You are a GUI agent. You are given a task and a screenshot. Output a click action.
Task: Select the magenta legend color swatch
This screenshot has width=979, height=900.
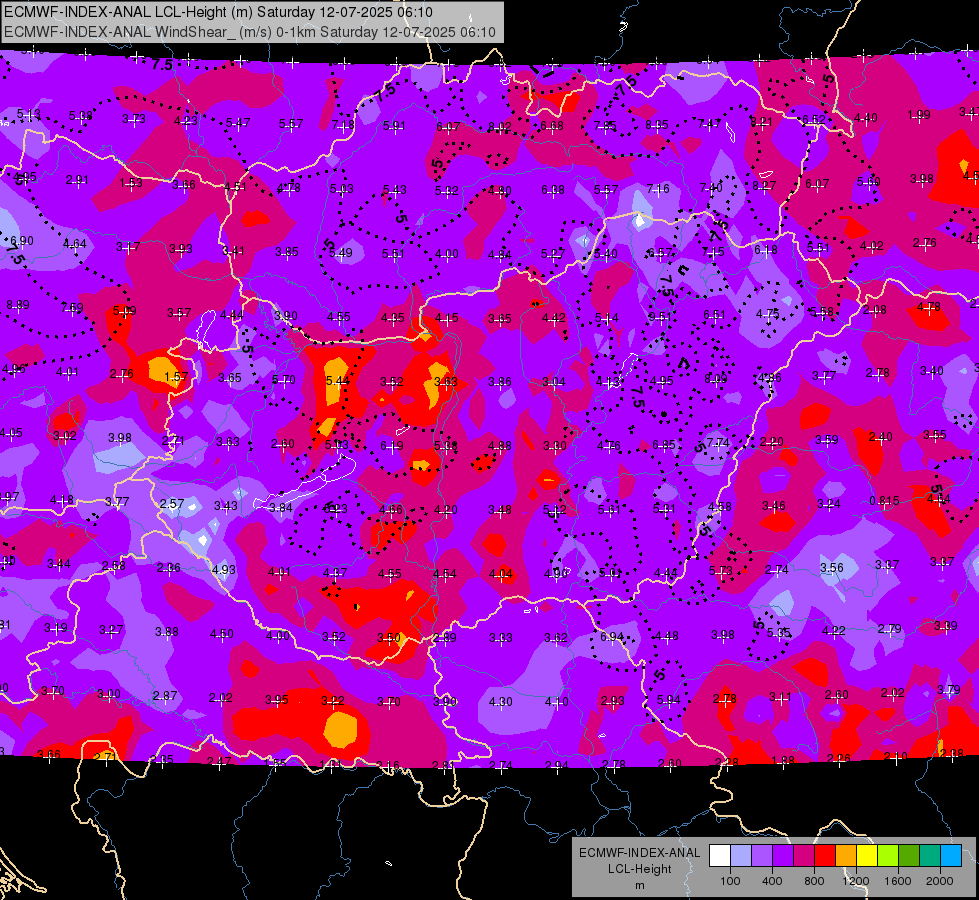click(804, 856)
